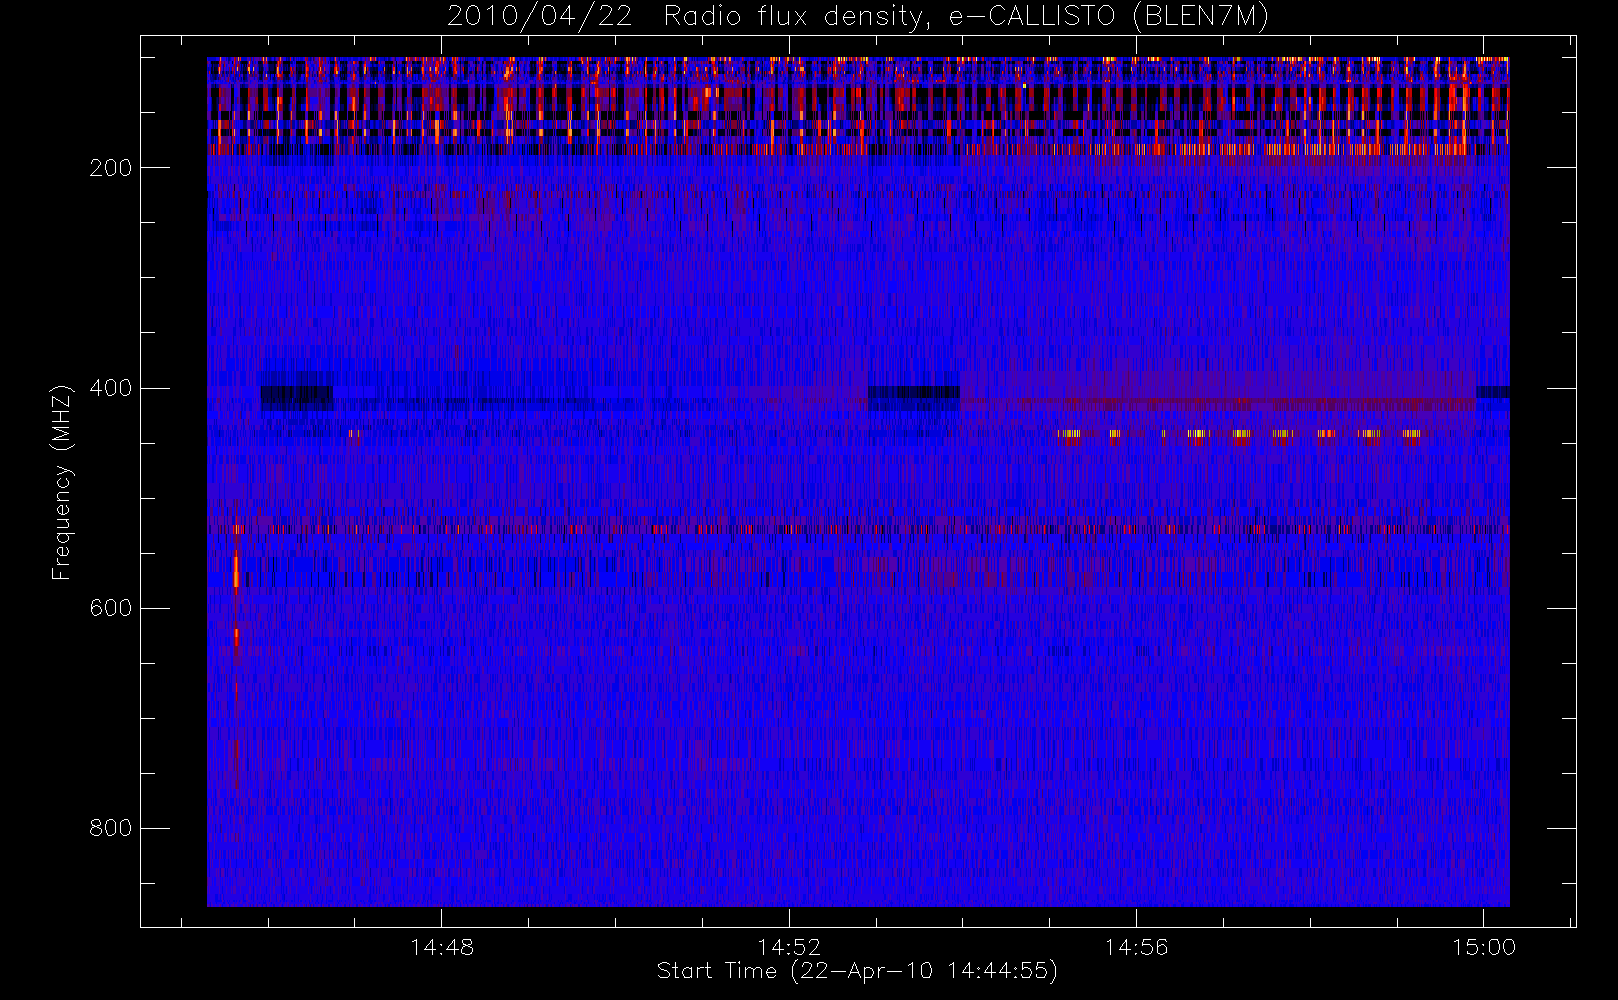
Task: Click the 14:56 time tick label
Action: (x=1136, y=947)
